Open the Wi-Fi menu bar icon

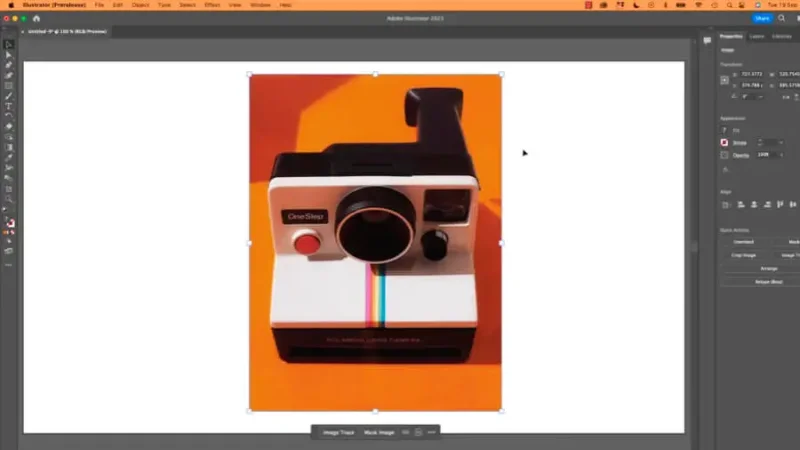click(698, 5)
